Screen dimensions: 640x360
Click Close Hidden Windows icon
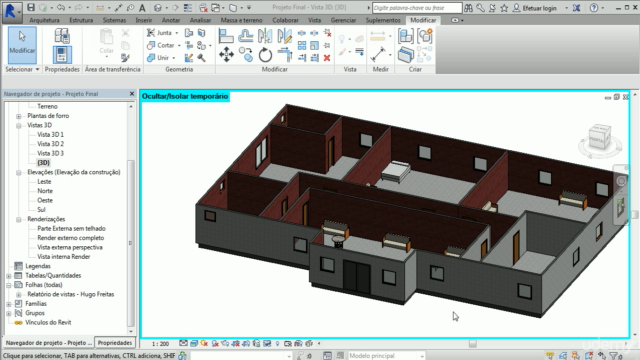203,7
